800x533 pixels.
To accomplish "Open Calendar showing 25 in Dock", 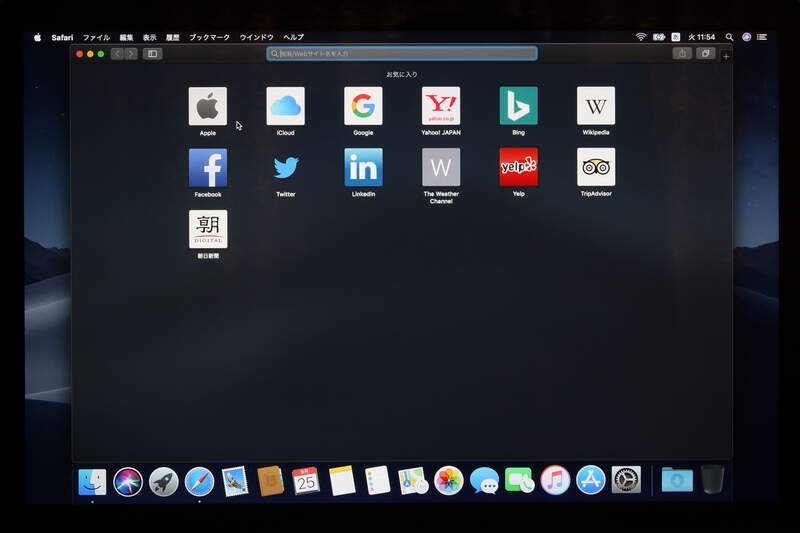I will tap(306, 480).
